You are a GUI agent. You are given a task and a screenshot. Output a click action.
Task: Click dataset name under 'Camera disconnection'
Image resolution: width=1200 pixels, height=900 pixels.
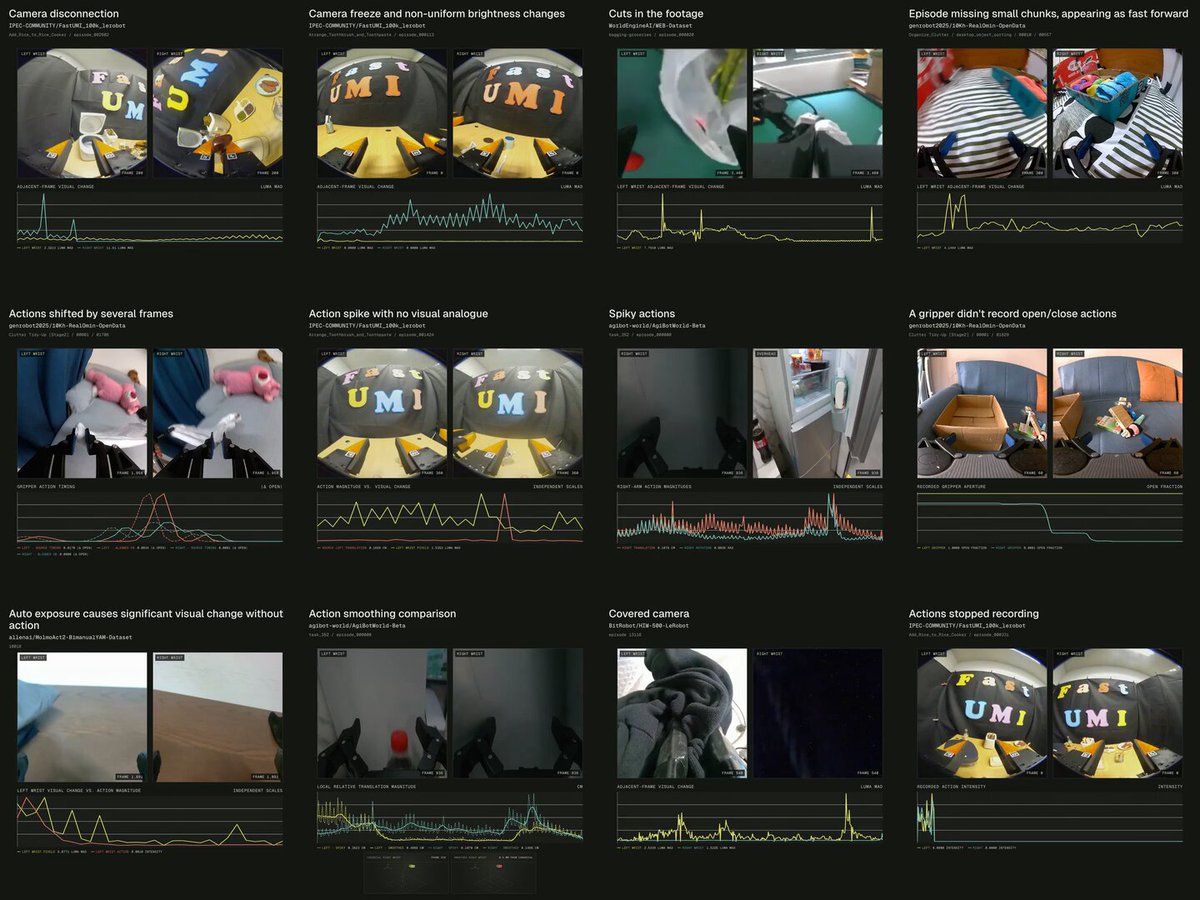(67, 26)
